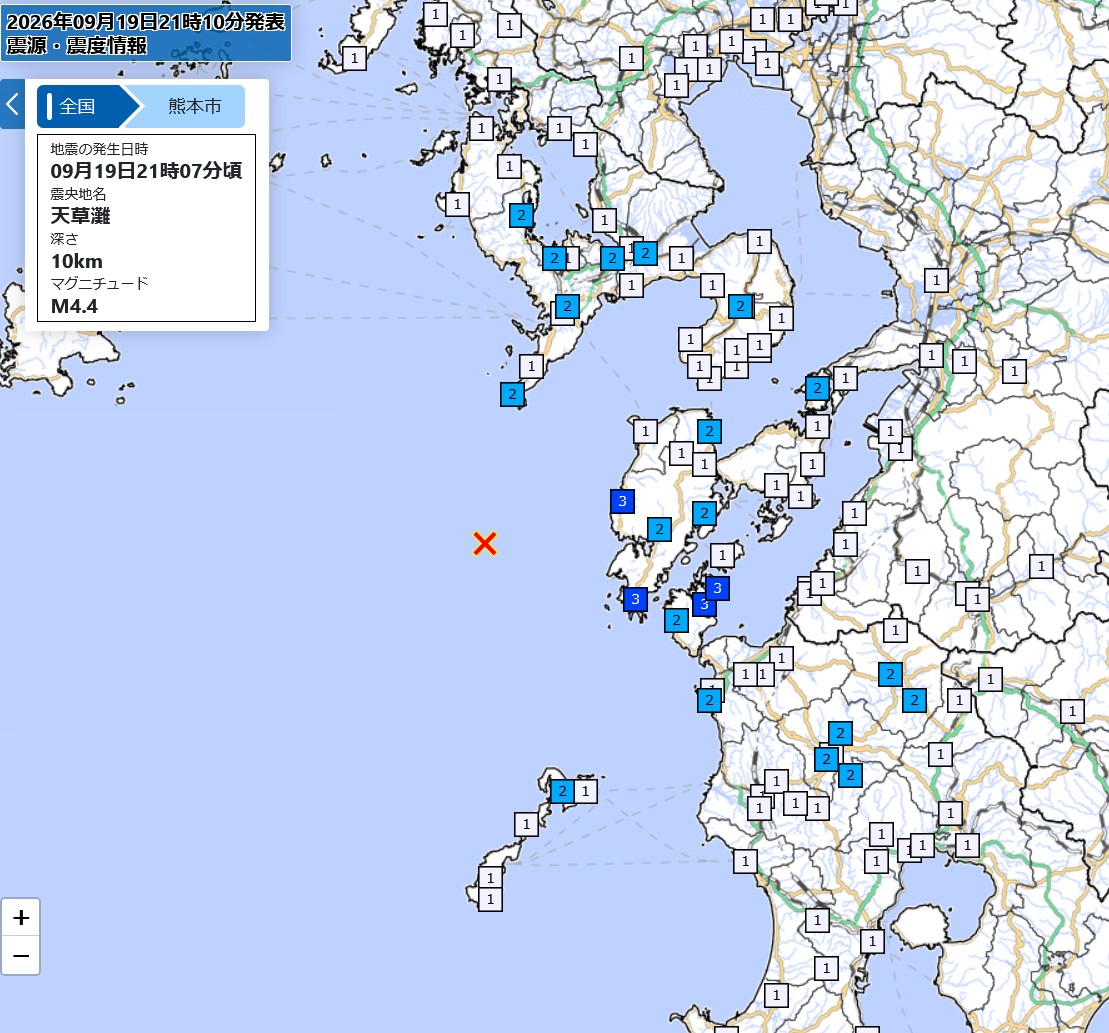Click the red X epicenter marker

[x=484, y=544]
